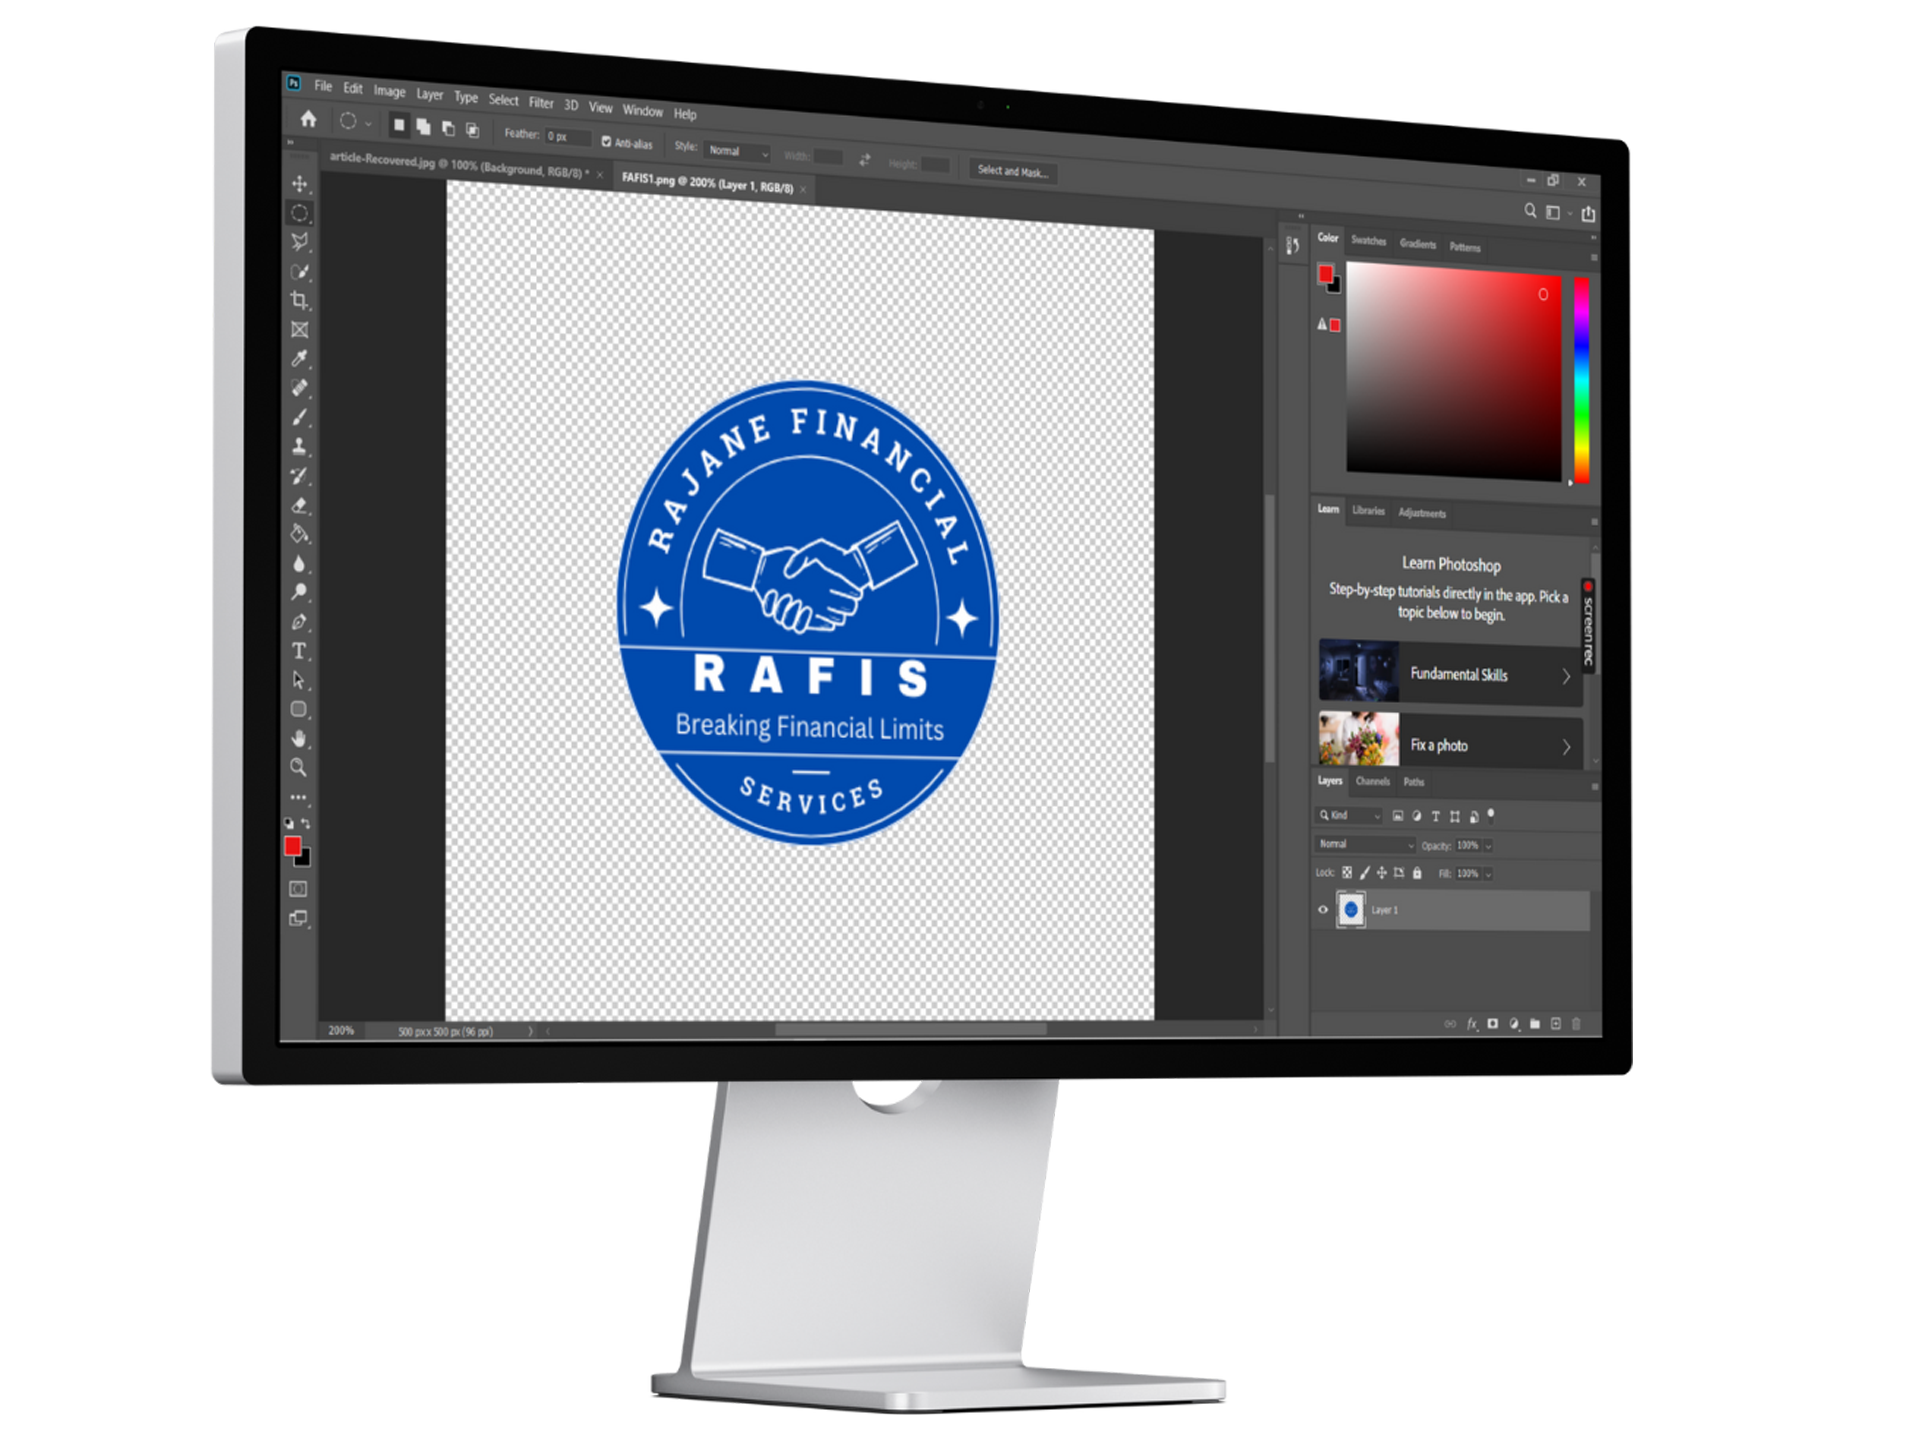The width and height of the screenshot is (1920, 1440).
Task: Select the Elliptical Marquee tool in toolbox
Action: click(299, 213)
